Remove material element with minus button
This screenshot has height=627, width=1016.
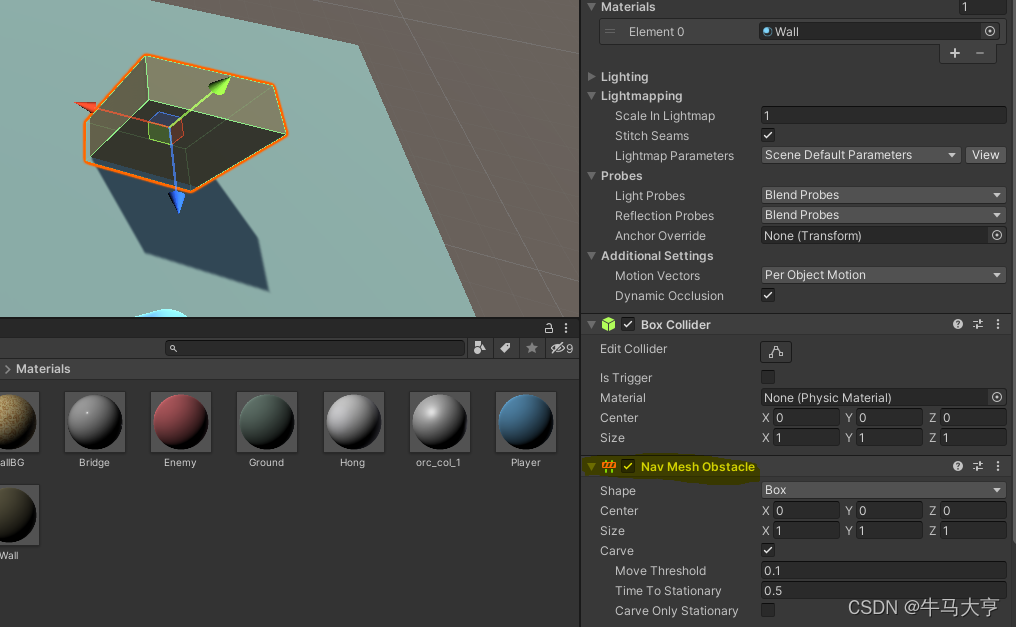pyautogui.click(x=980, y=53)
